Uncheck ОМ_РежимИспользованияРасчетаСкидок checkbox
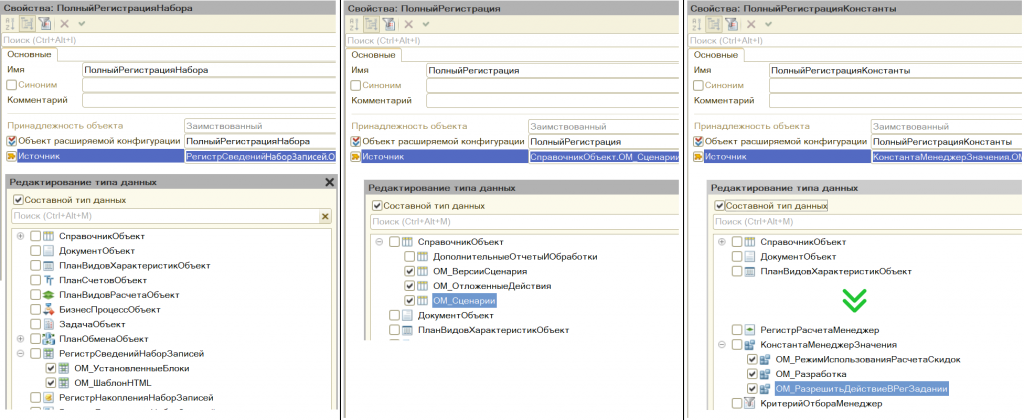This screenshot has width=1024, height=420. (x=752, y=359)
